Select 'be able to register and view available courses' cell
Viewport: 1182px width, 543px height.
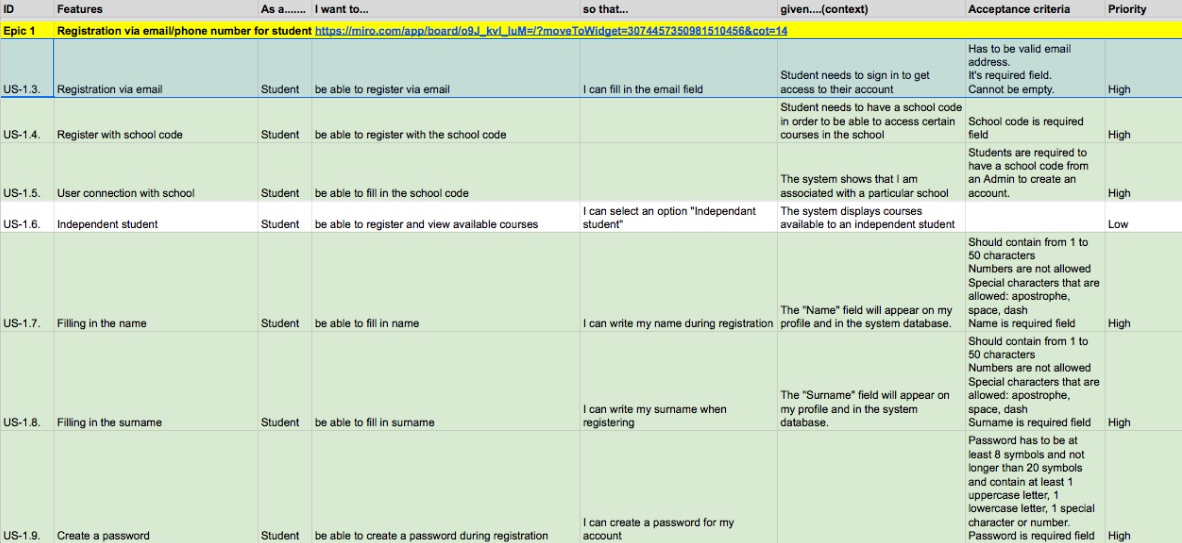(x=446, y=217)
